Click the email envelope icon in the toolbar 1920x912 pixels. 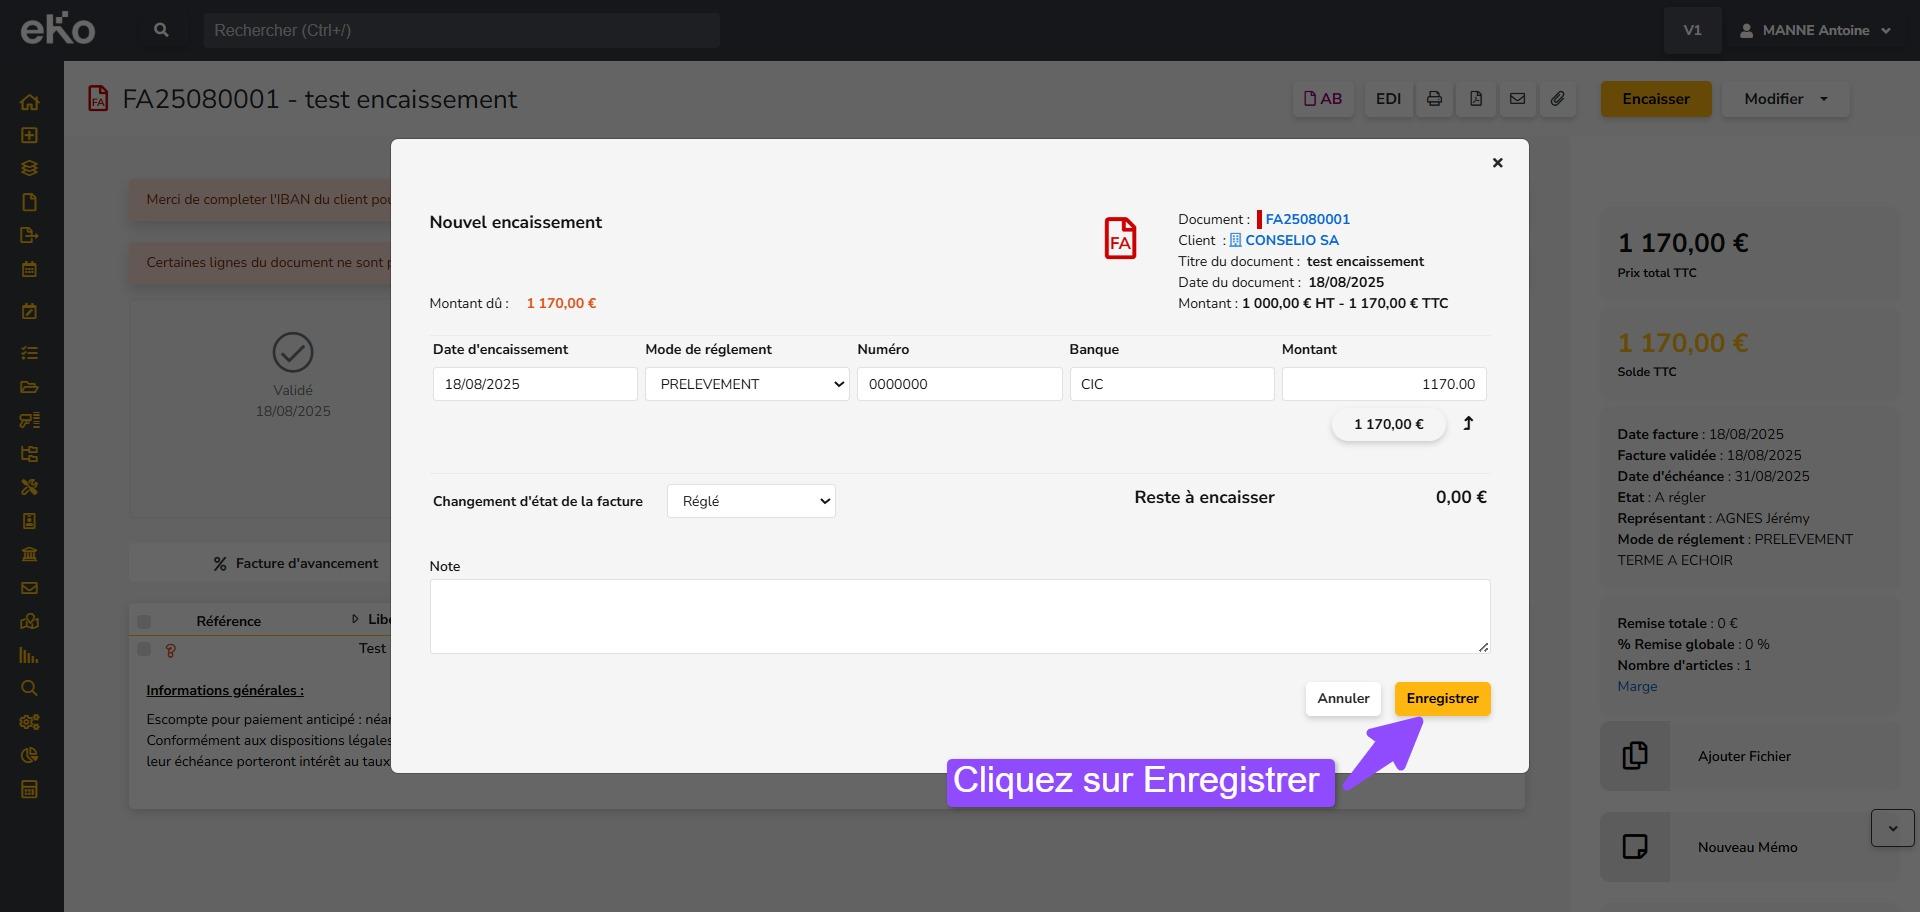(x=1517, y=99)
